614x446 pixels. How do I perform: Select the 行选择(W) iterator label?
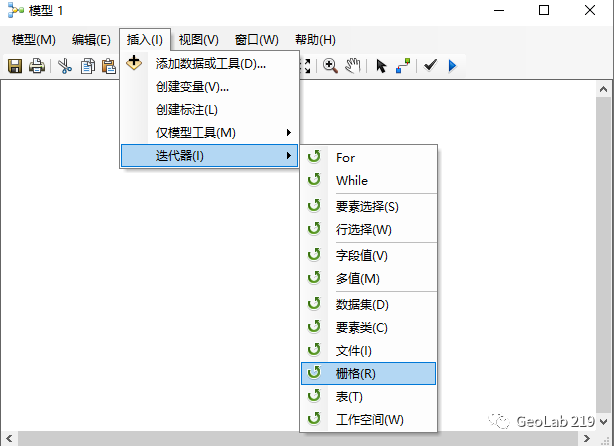pyautogui.click(x=363, y=230)
